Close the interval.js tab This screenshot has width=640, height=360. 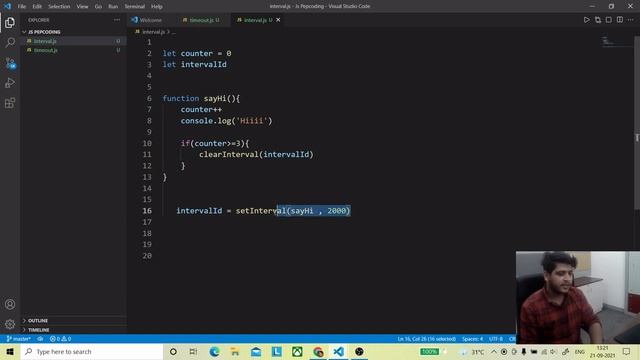[278, 20]
